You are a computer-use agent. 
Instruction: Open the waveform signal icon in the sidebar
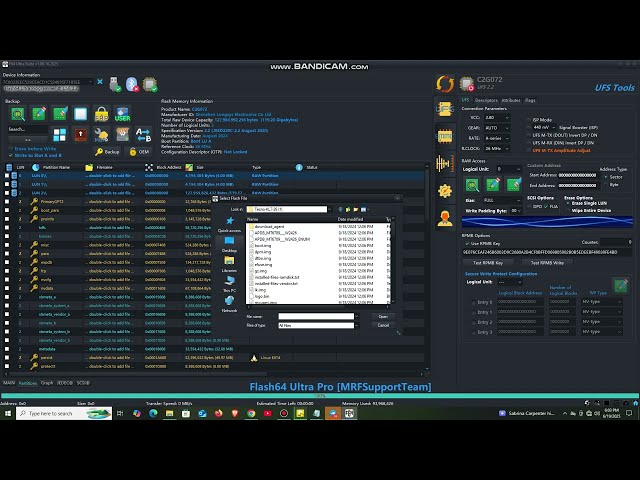pos(445,163)
